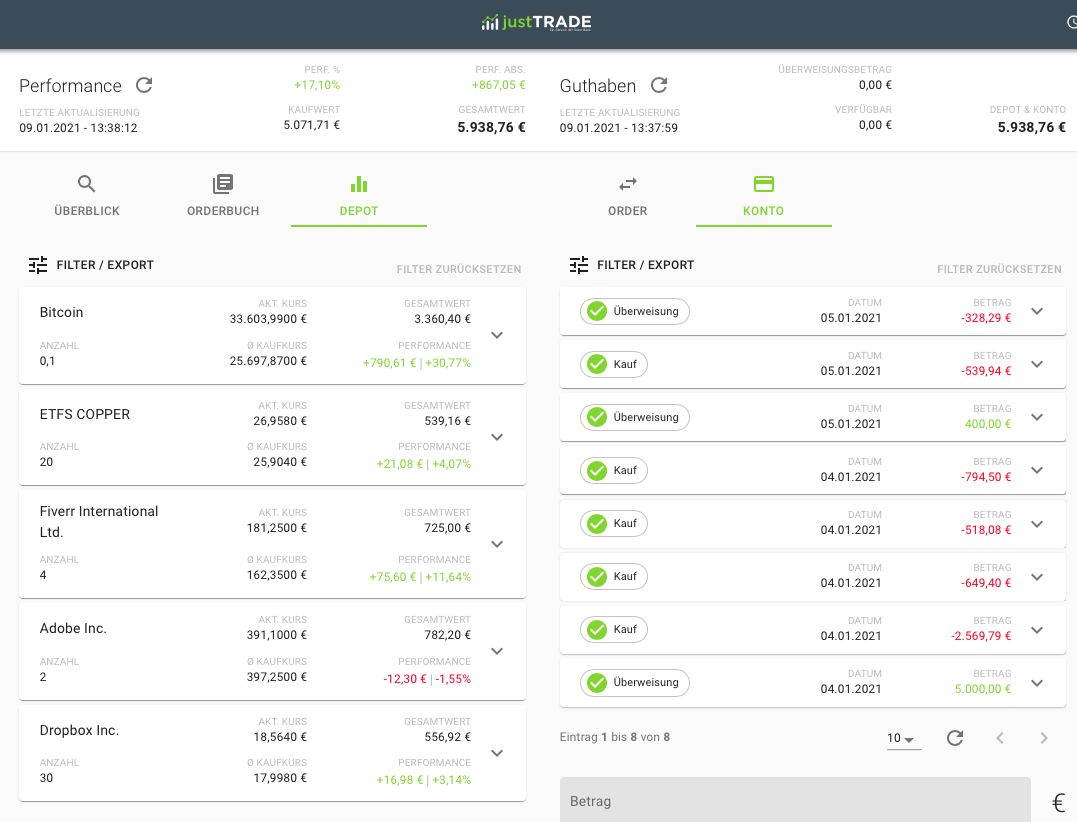Image resolution: width=1077 pixels, height=822 pixels.
Task: Select the Depot tab
Action: coord(359,196)
